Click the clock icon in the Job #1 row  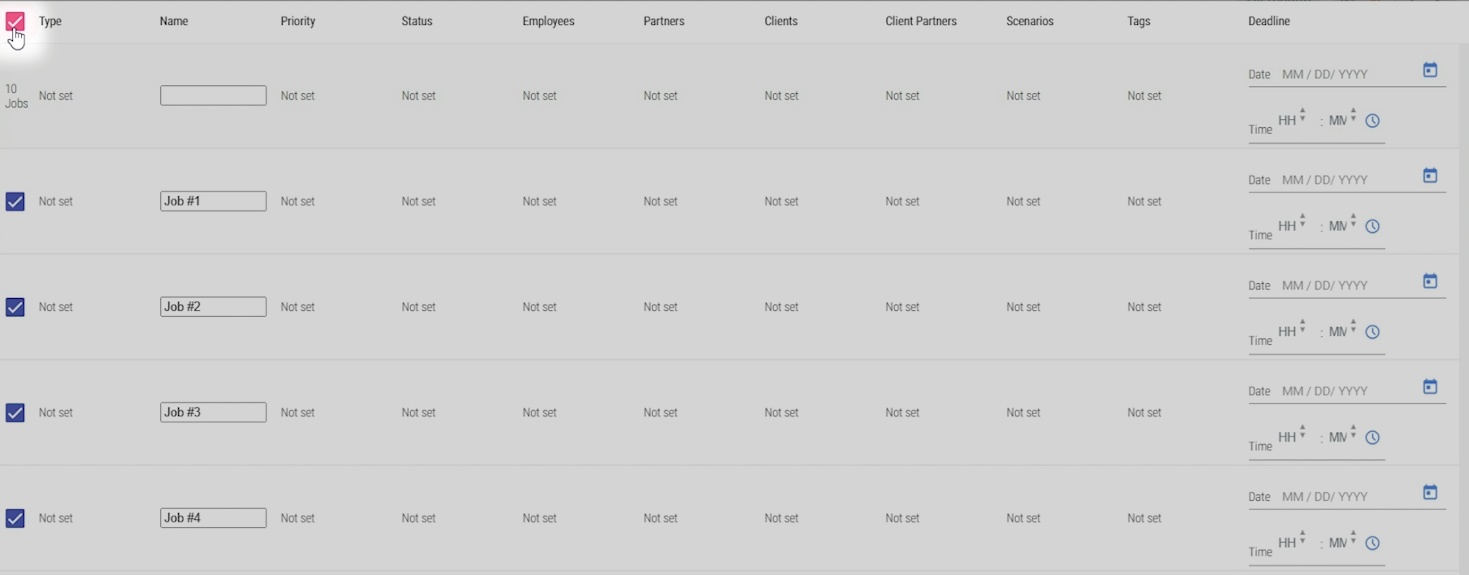(x=1372, y=227)
